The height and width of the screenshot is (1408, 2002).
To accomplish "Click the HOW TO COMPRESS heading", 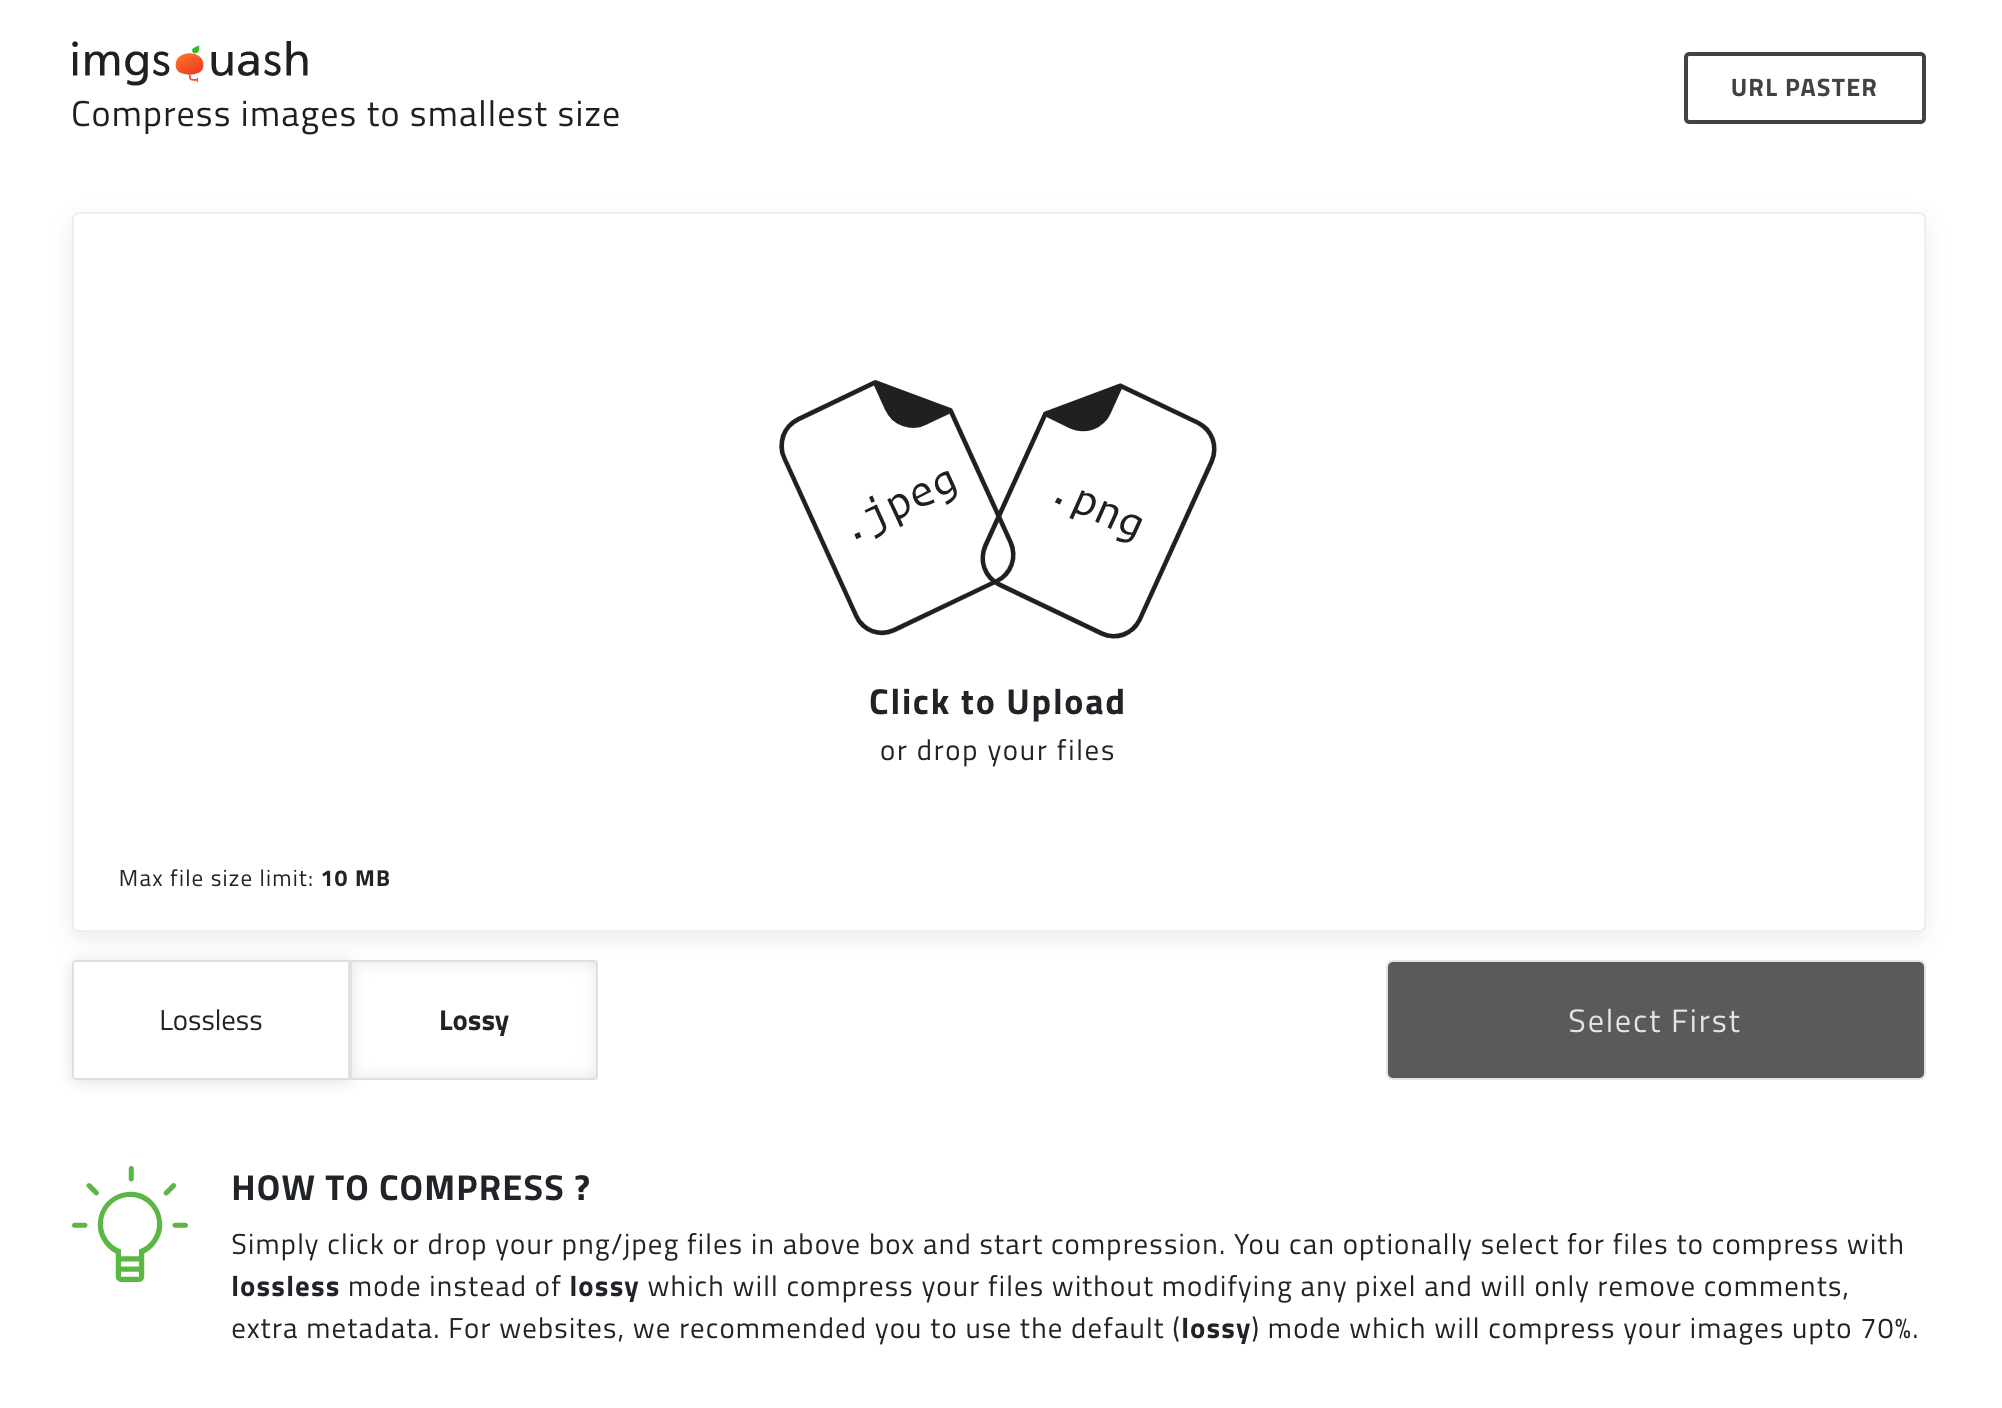I will click(x=410, y=1188).
